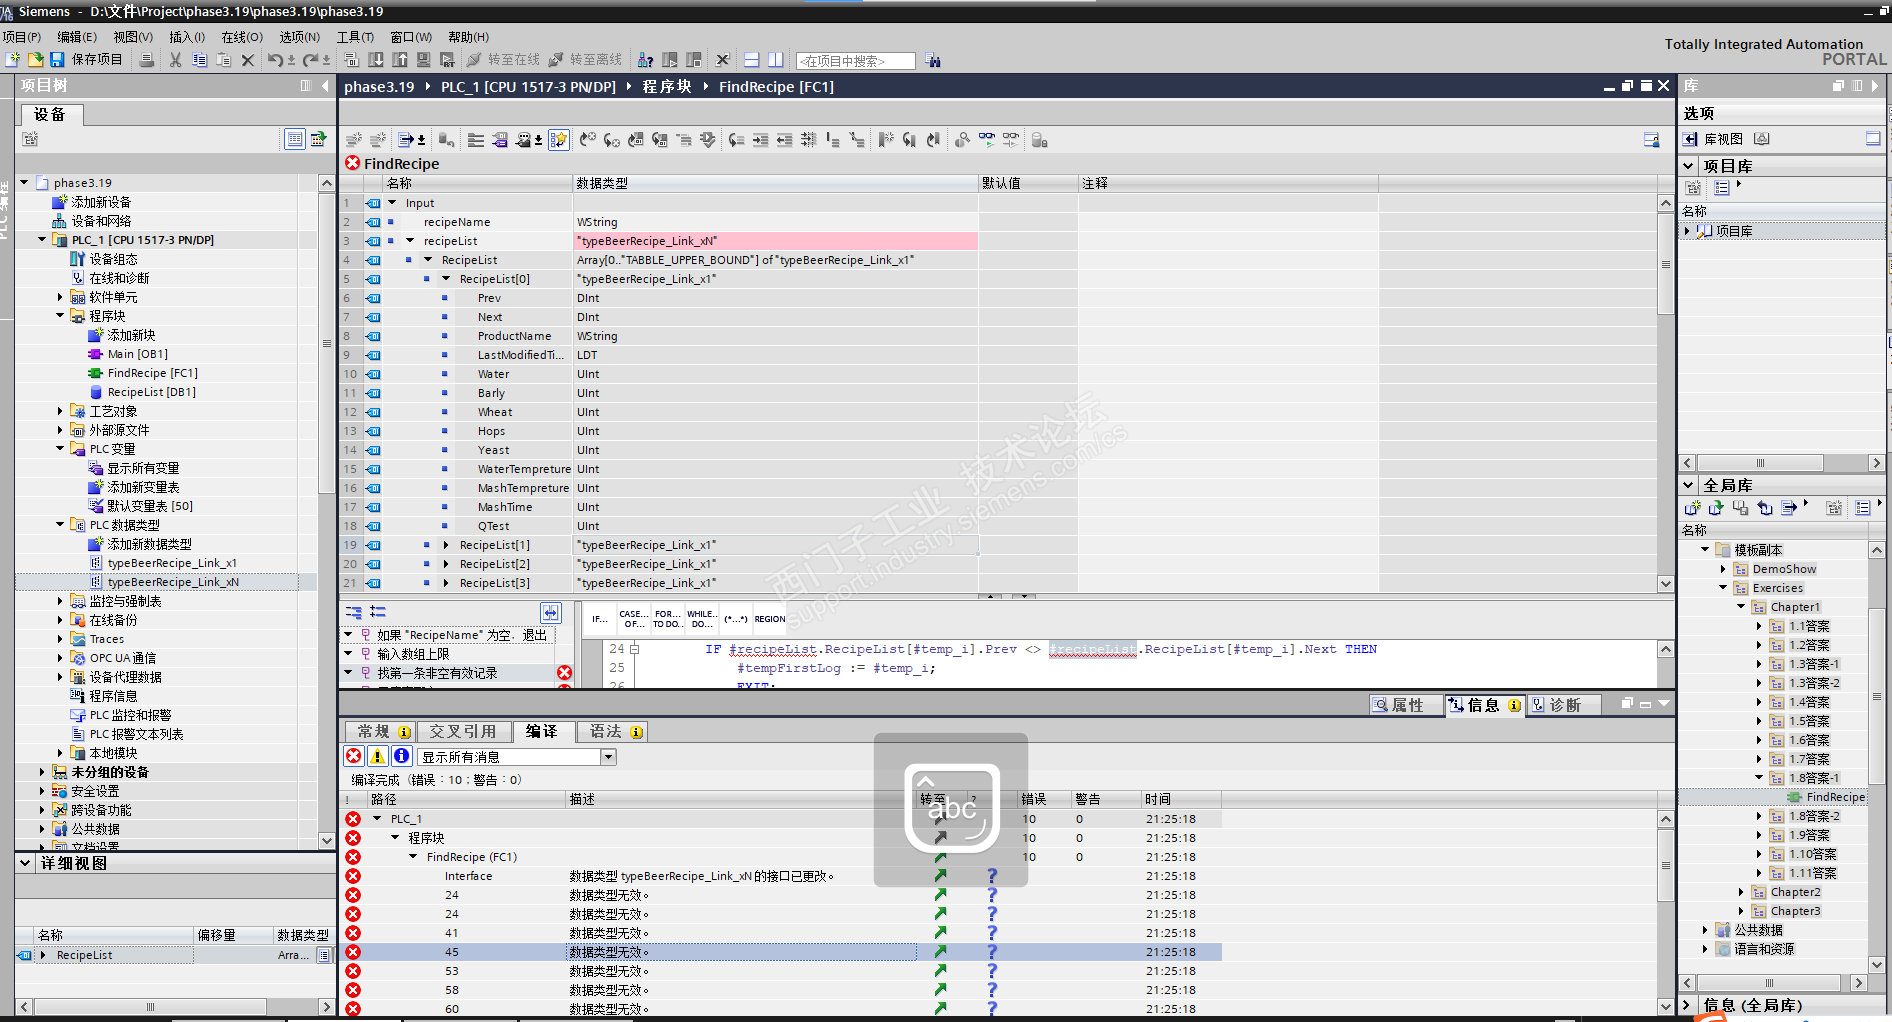Collapse the 全局库 section
Screen dimensions: 1892x1022
1689,485
